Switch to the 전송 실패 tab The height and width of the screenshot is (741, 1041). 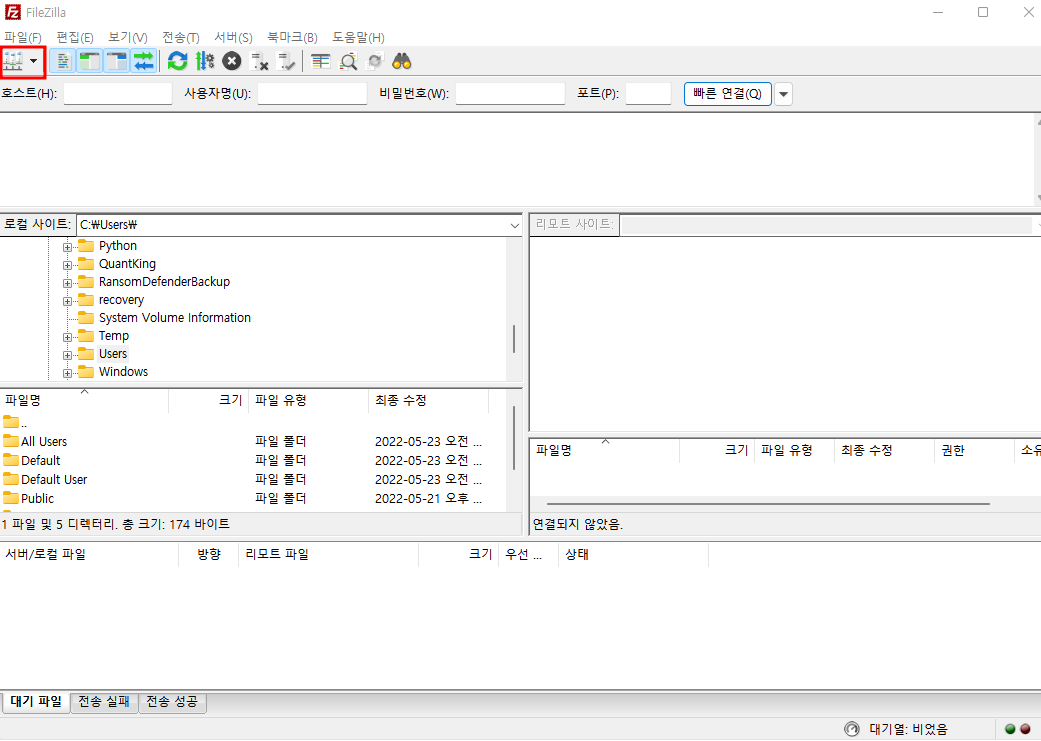pyautogui.click(x=104, y=702)
